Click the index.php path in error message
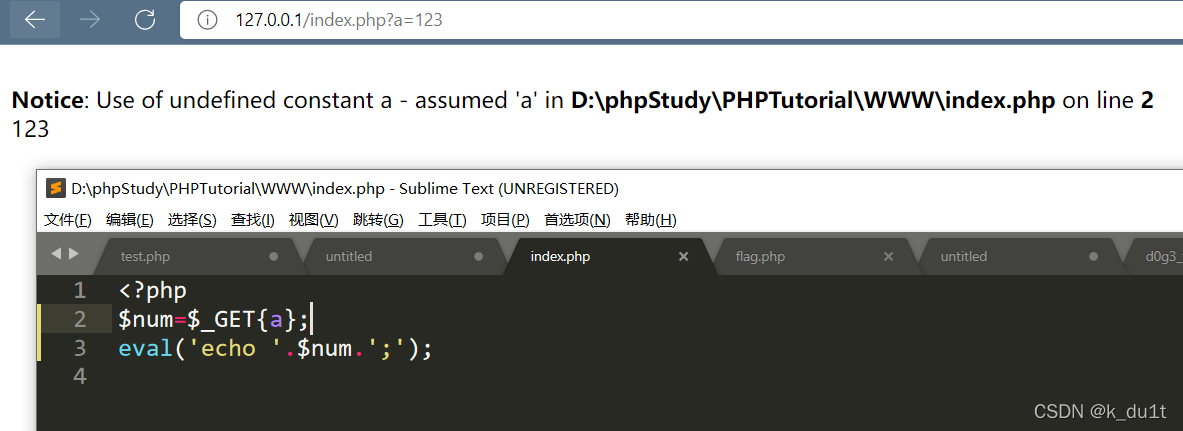 813,100
